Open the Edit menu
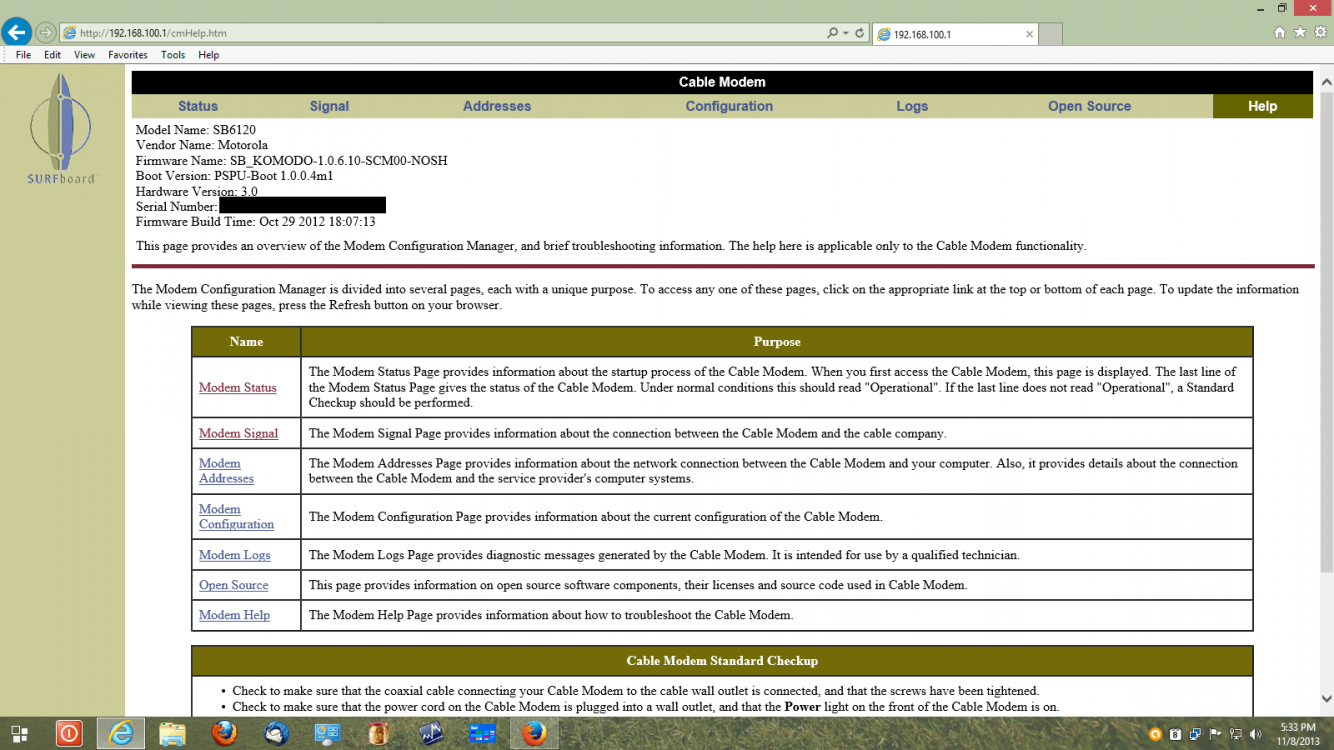Image resolution: width=1334 pixels, height=750 pixels. point(52,55)
